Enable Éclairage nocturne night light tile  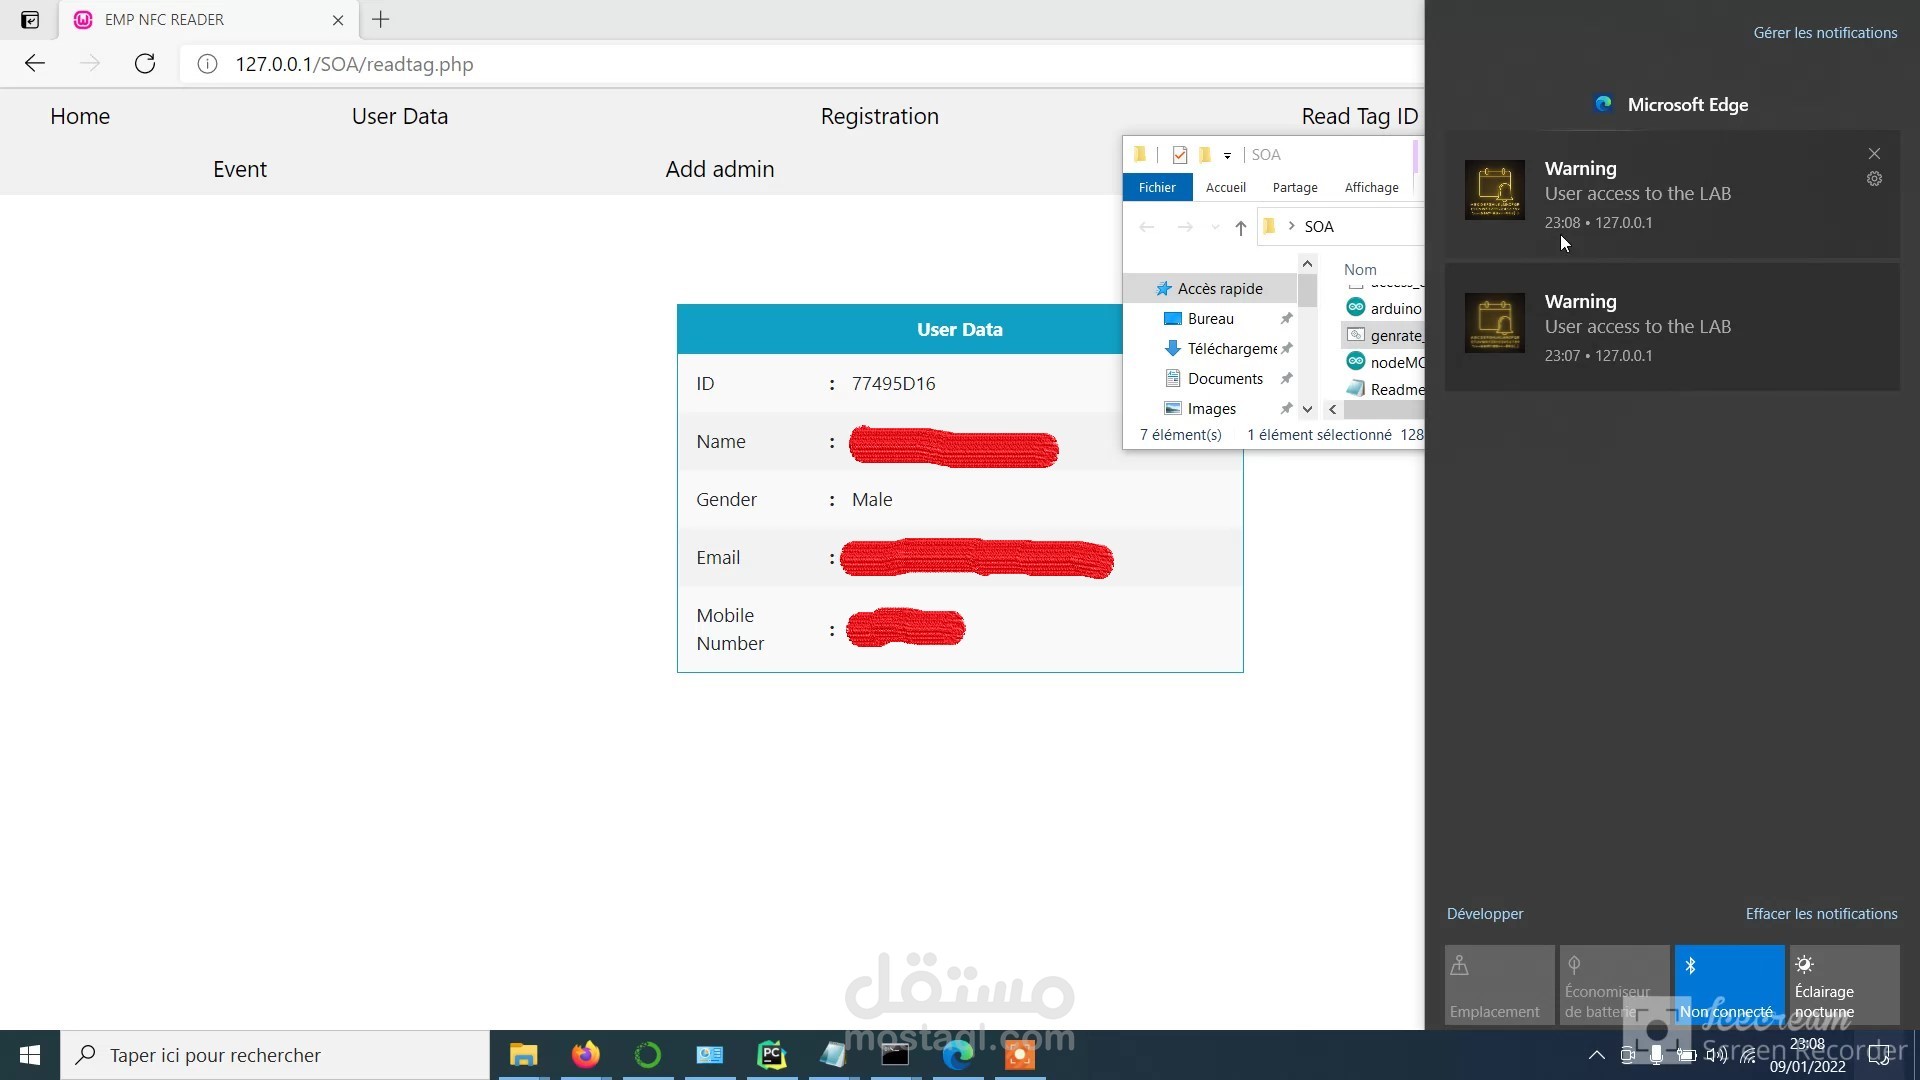1843,985
